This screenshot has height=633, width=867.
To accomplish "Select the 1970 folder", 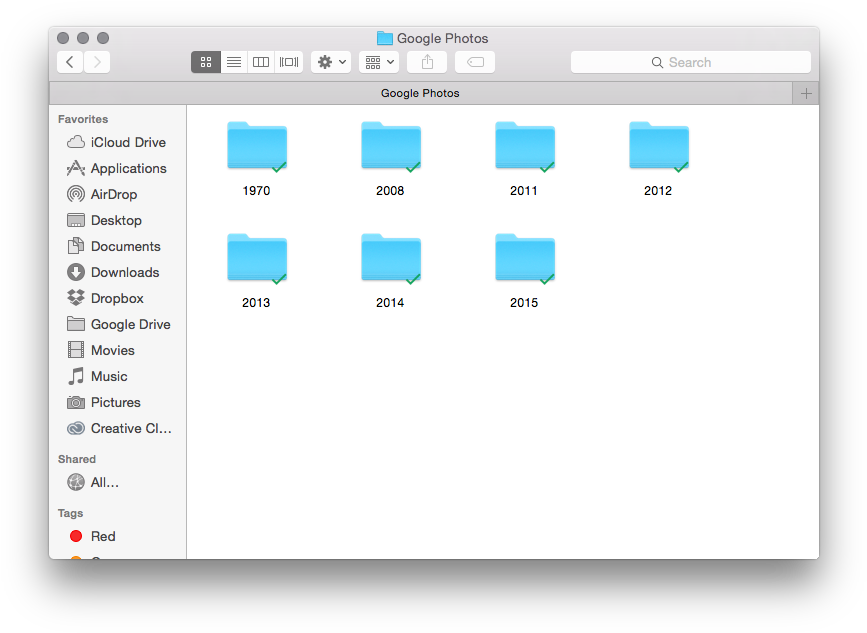I will 256,150.
